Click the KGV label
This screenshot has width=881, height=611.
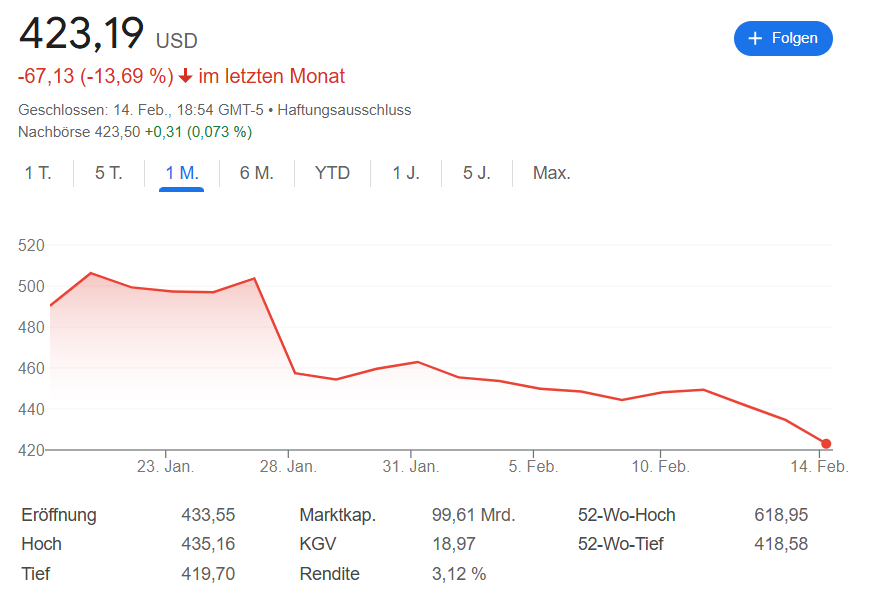317,544
